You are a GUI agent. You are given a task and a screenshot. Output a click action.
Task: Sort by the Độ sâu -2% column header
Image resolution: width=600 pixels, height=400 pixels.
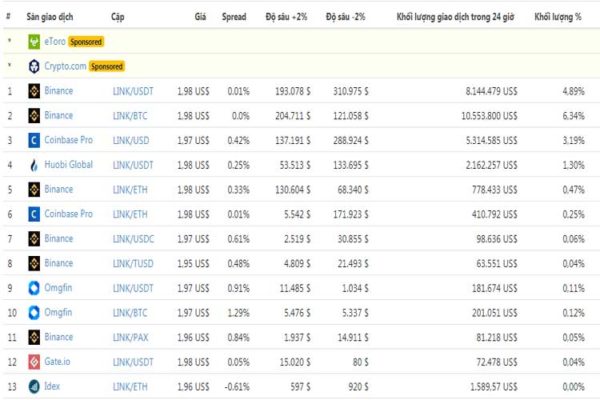(346, 17)
